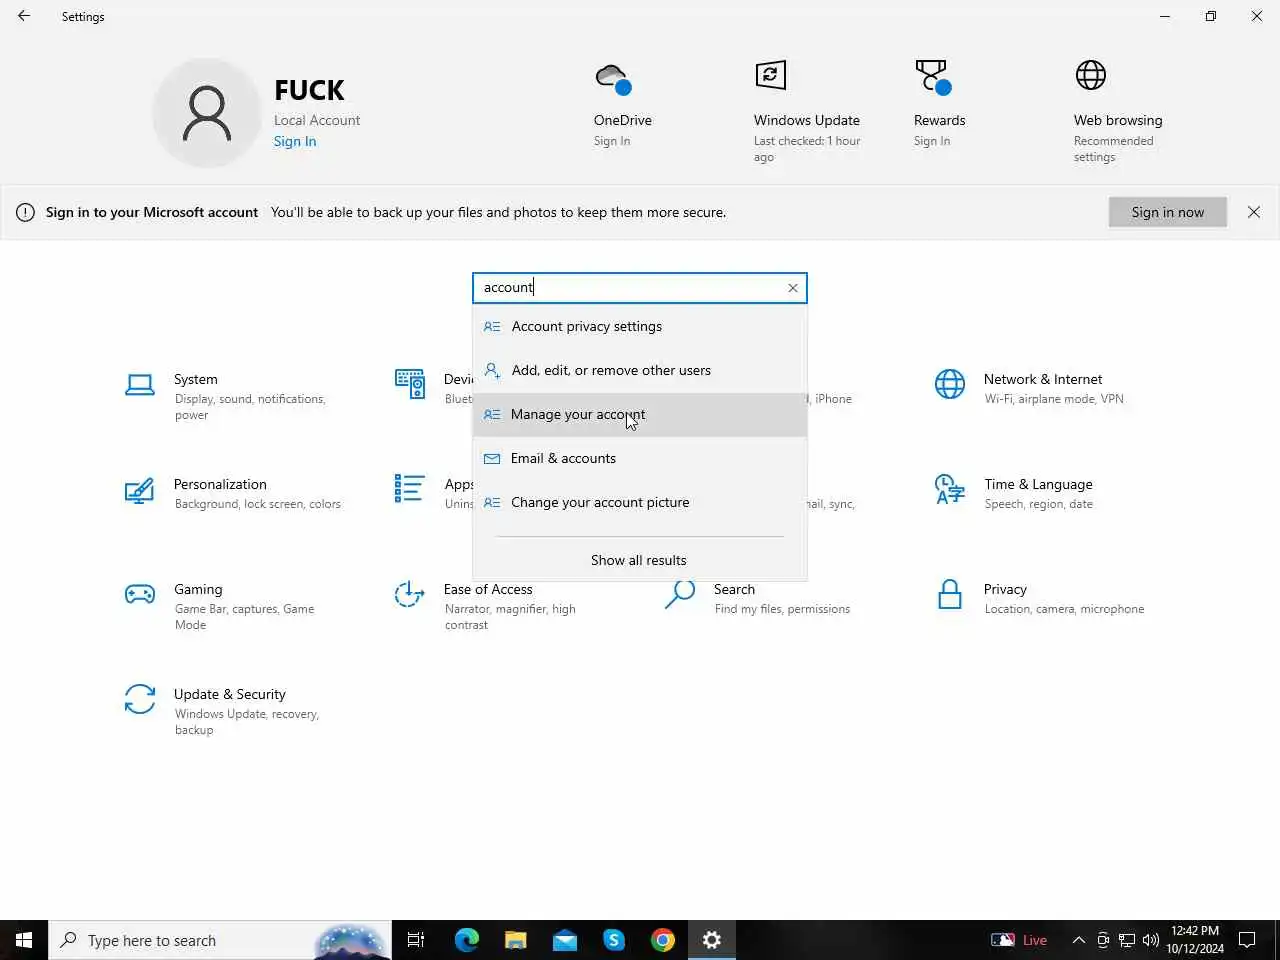Open the Ease of Access icon
Image resolution: width=1280 pixels, height=960 pixels.
click(x=410, y=595)
